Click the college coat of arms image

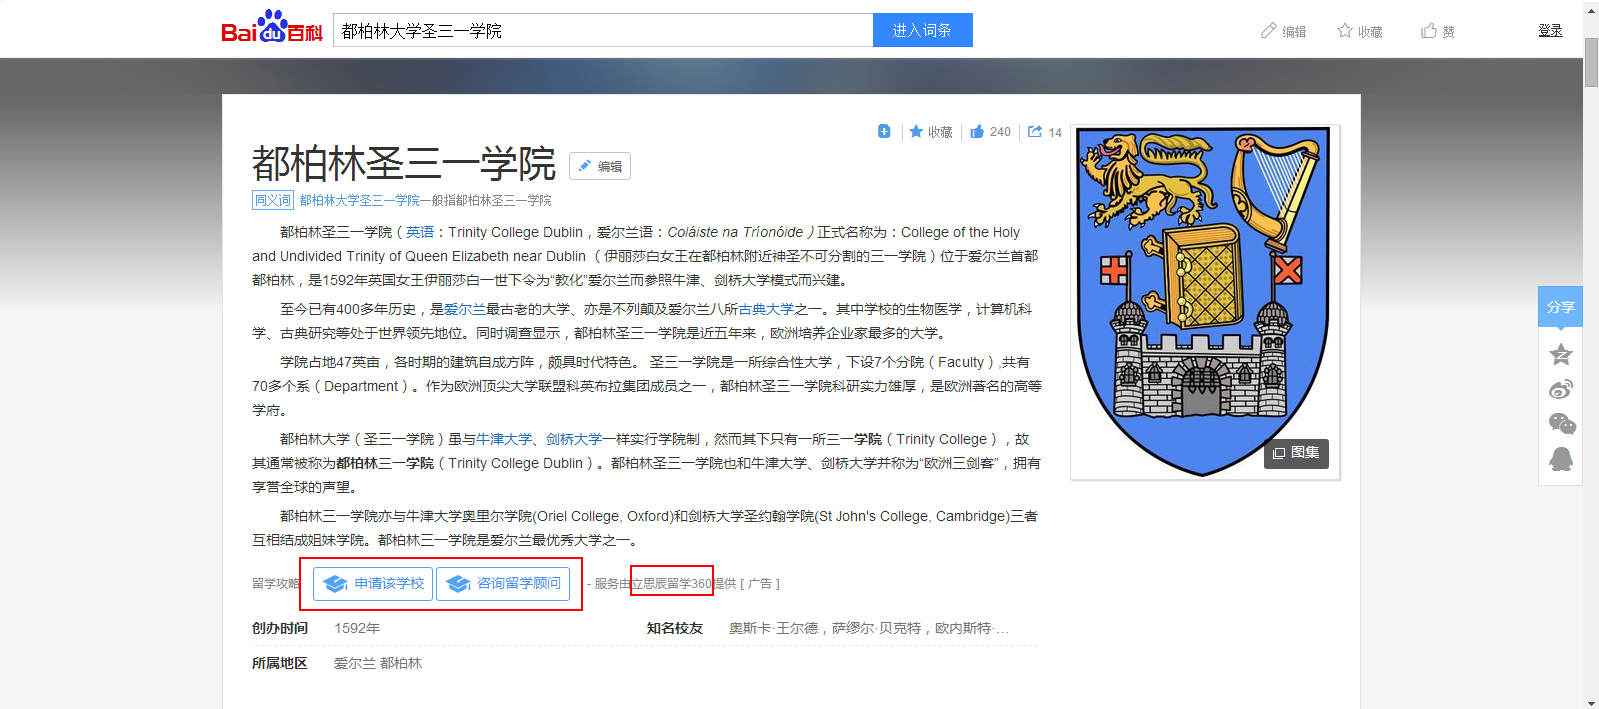click(x=1204, y=301)
